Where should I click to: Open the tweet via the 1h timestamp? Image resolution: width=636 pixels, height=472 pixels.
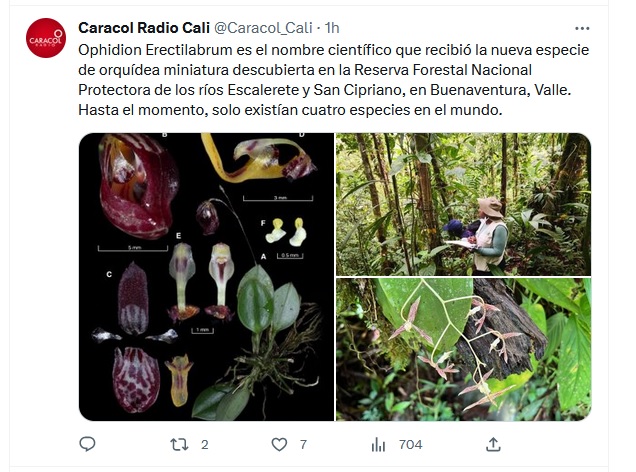332,28
